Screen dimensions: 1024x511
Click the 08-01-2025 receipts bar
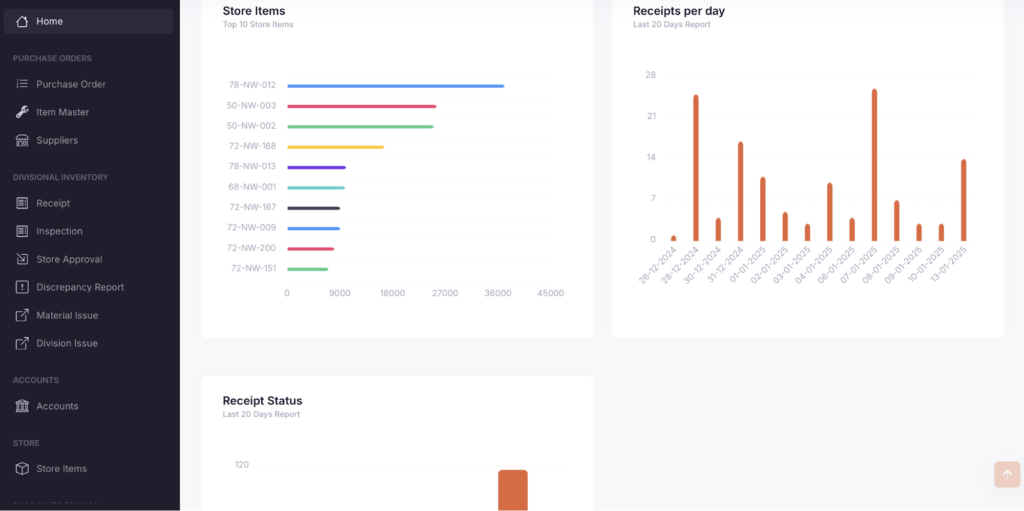pos(897,221)
